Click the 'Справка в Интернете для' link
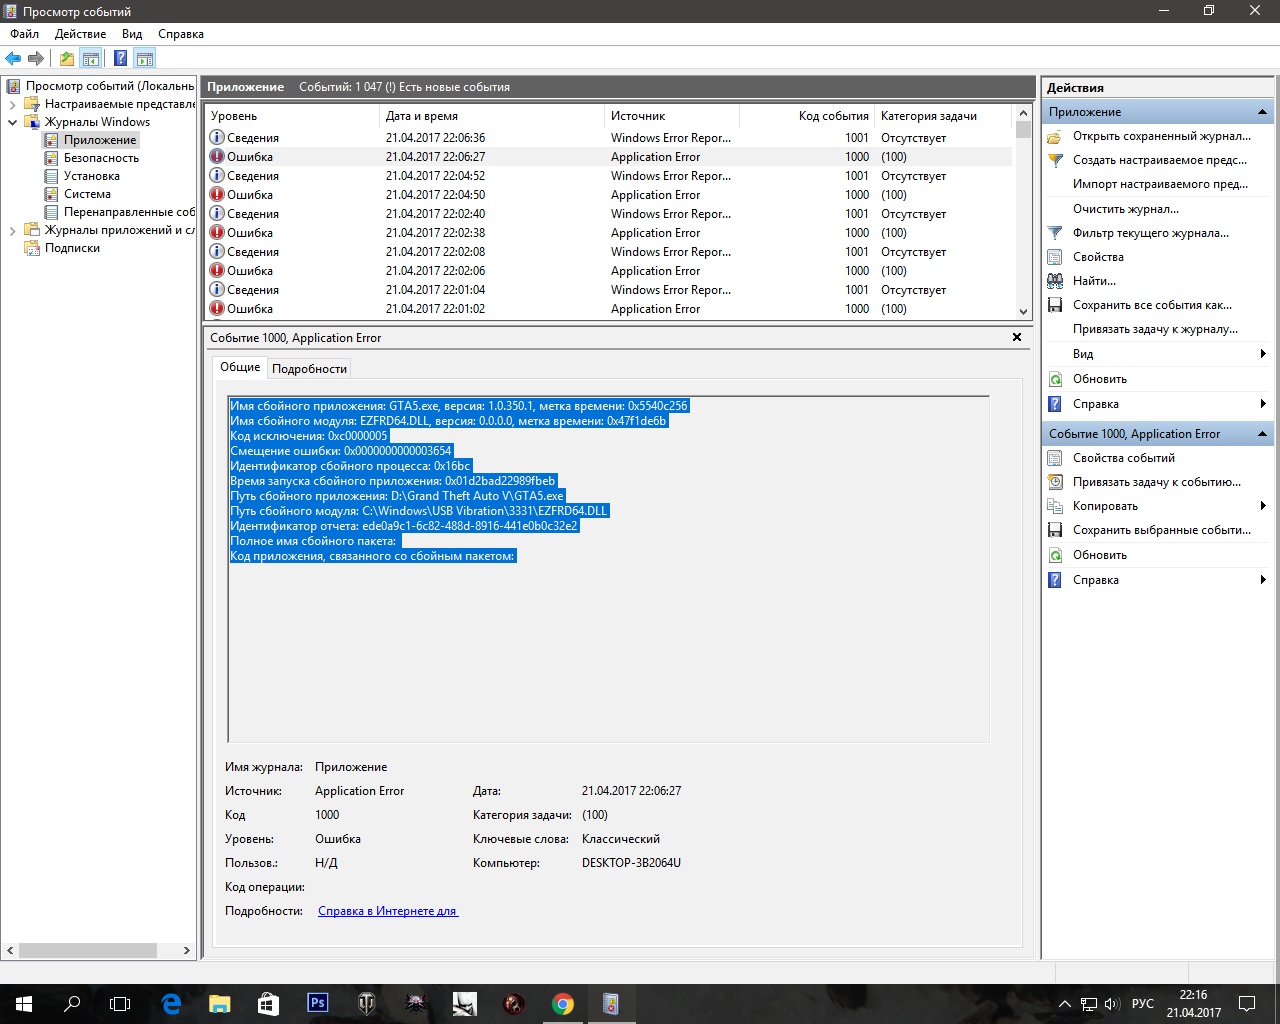 (388, 911)
